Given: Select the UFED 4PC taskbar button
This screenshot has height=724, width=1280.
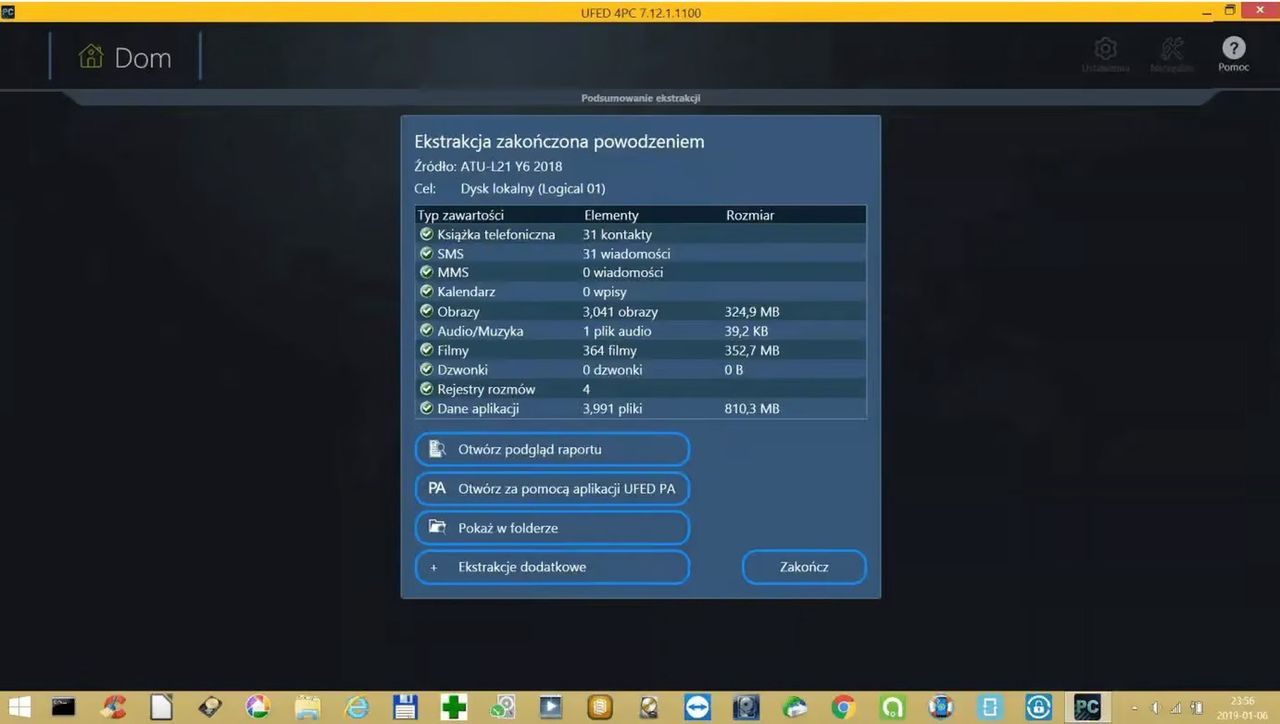Looking at the screenshot, I should point(1087,707).
